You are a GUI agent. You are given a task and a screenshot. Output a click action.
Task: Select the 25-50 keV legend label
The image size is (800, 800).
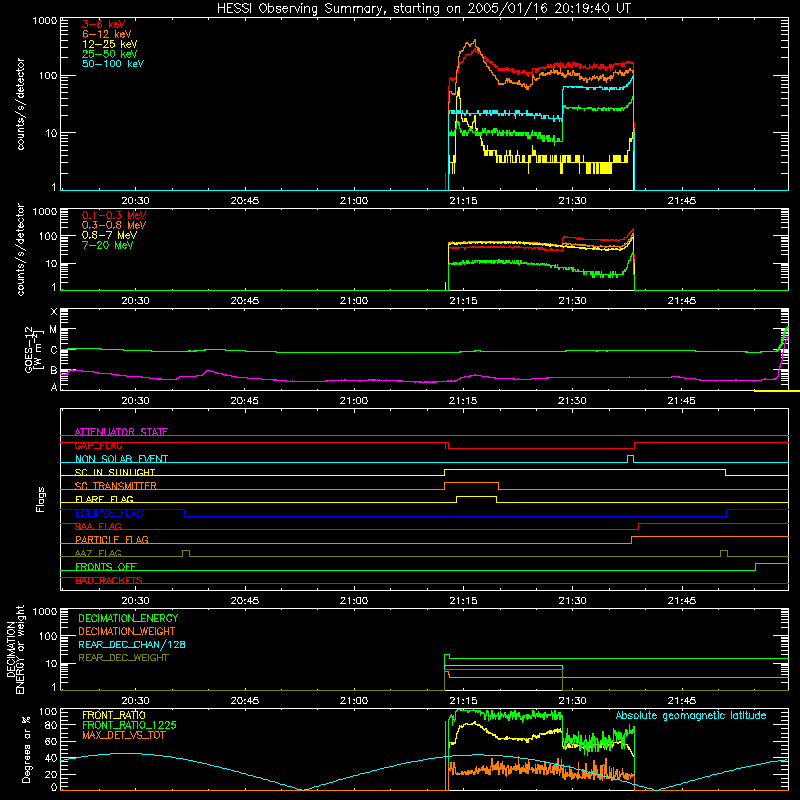[x=110, y=54]
